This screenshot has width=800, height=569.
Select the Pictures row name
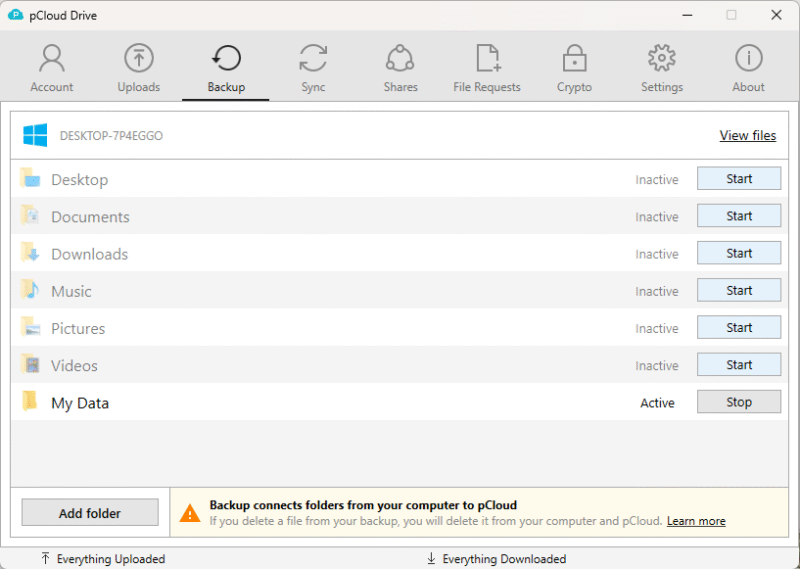click(x=78, y=329)
